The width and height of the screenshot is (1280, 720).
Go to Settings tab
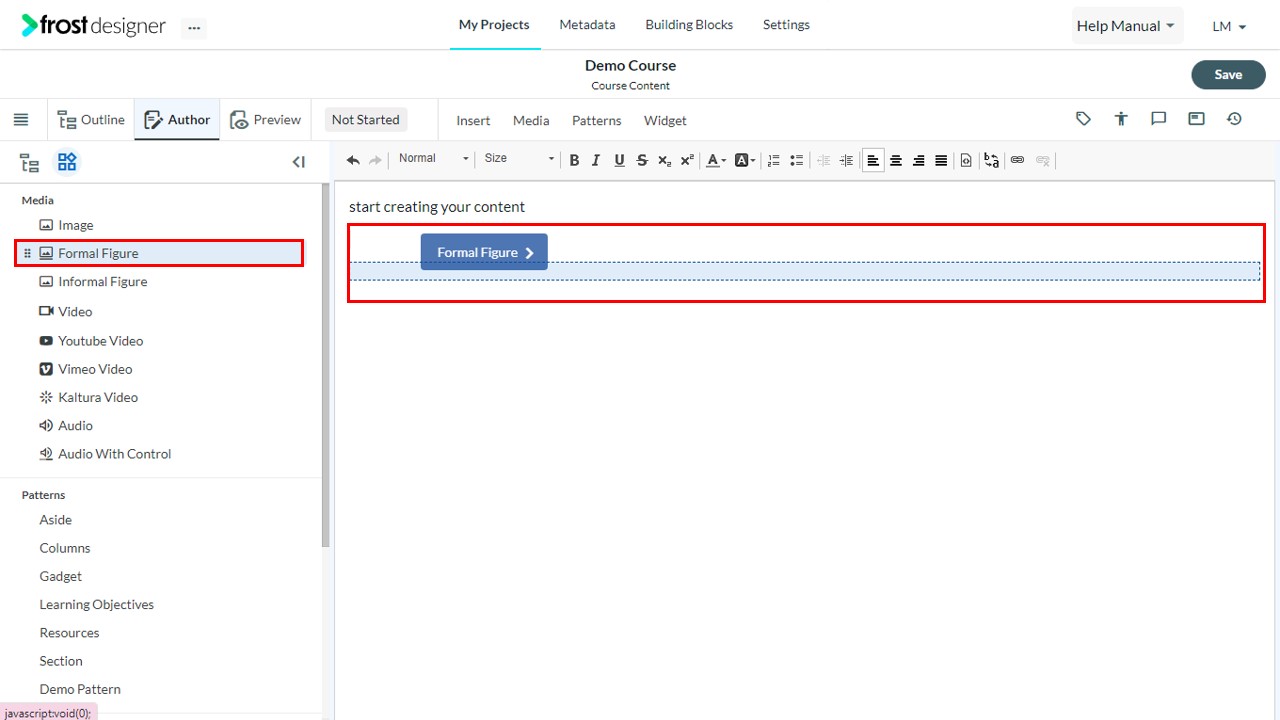[786, 24]
